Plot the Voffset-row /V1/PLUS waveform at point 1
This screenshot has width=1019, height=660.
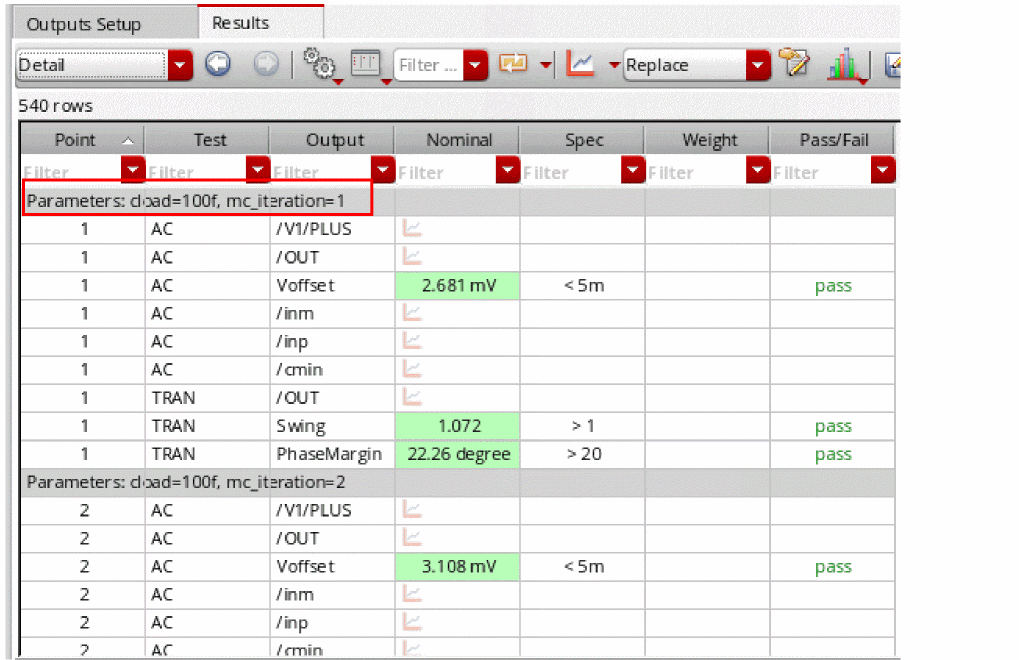click(412, 229)
